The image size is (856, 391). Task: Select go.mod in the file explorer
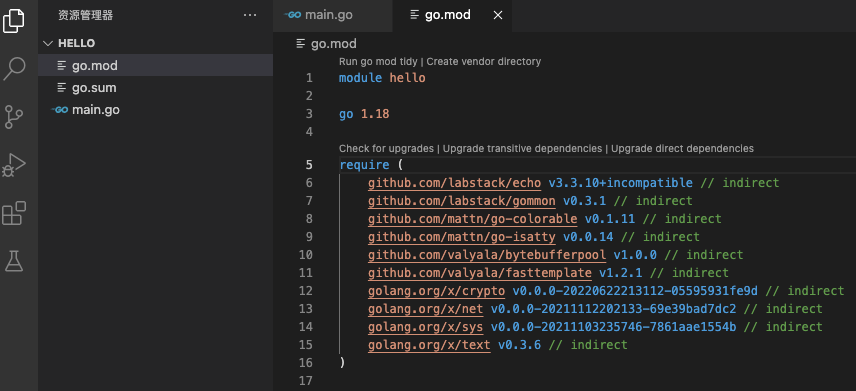156,66
